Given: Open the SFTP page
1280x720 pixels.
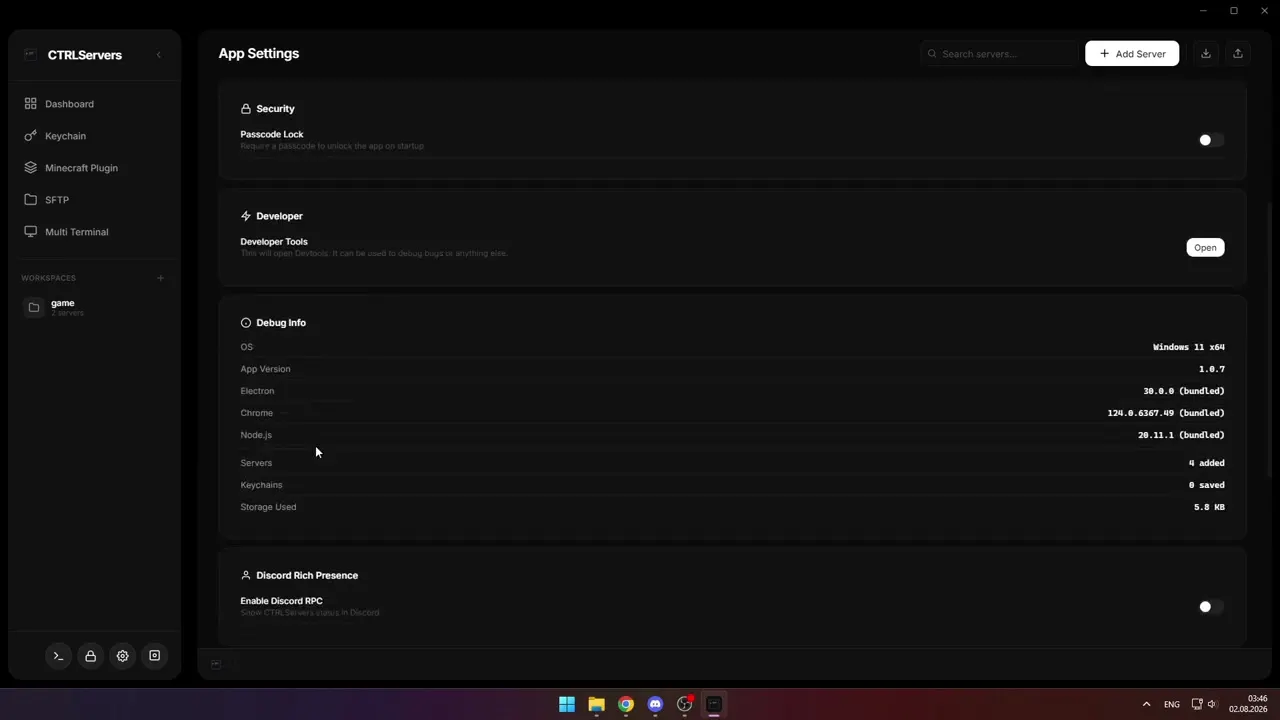Looking at the screenshot, I should pyautogui.click(x=94, y=200).
